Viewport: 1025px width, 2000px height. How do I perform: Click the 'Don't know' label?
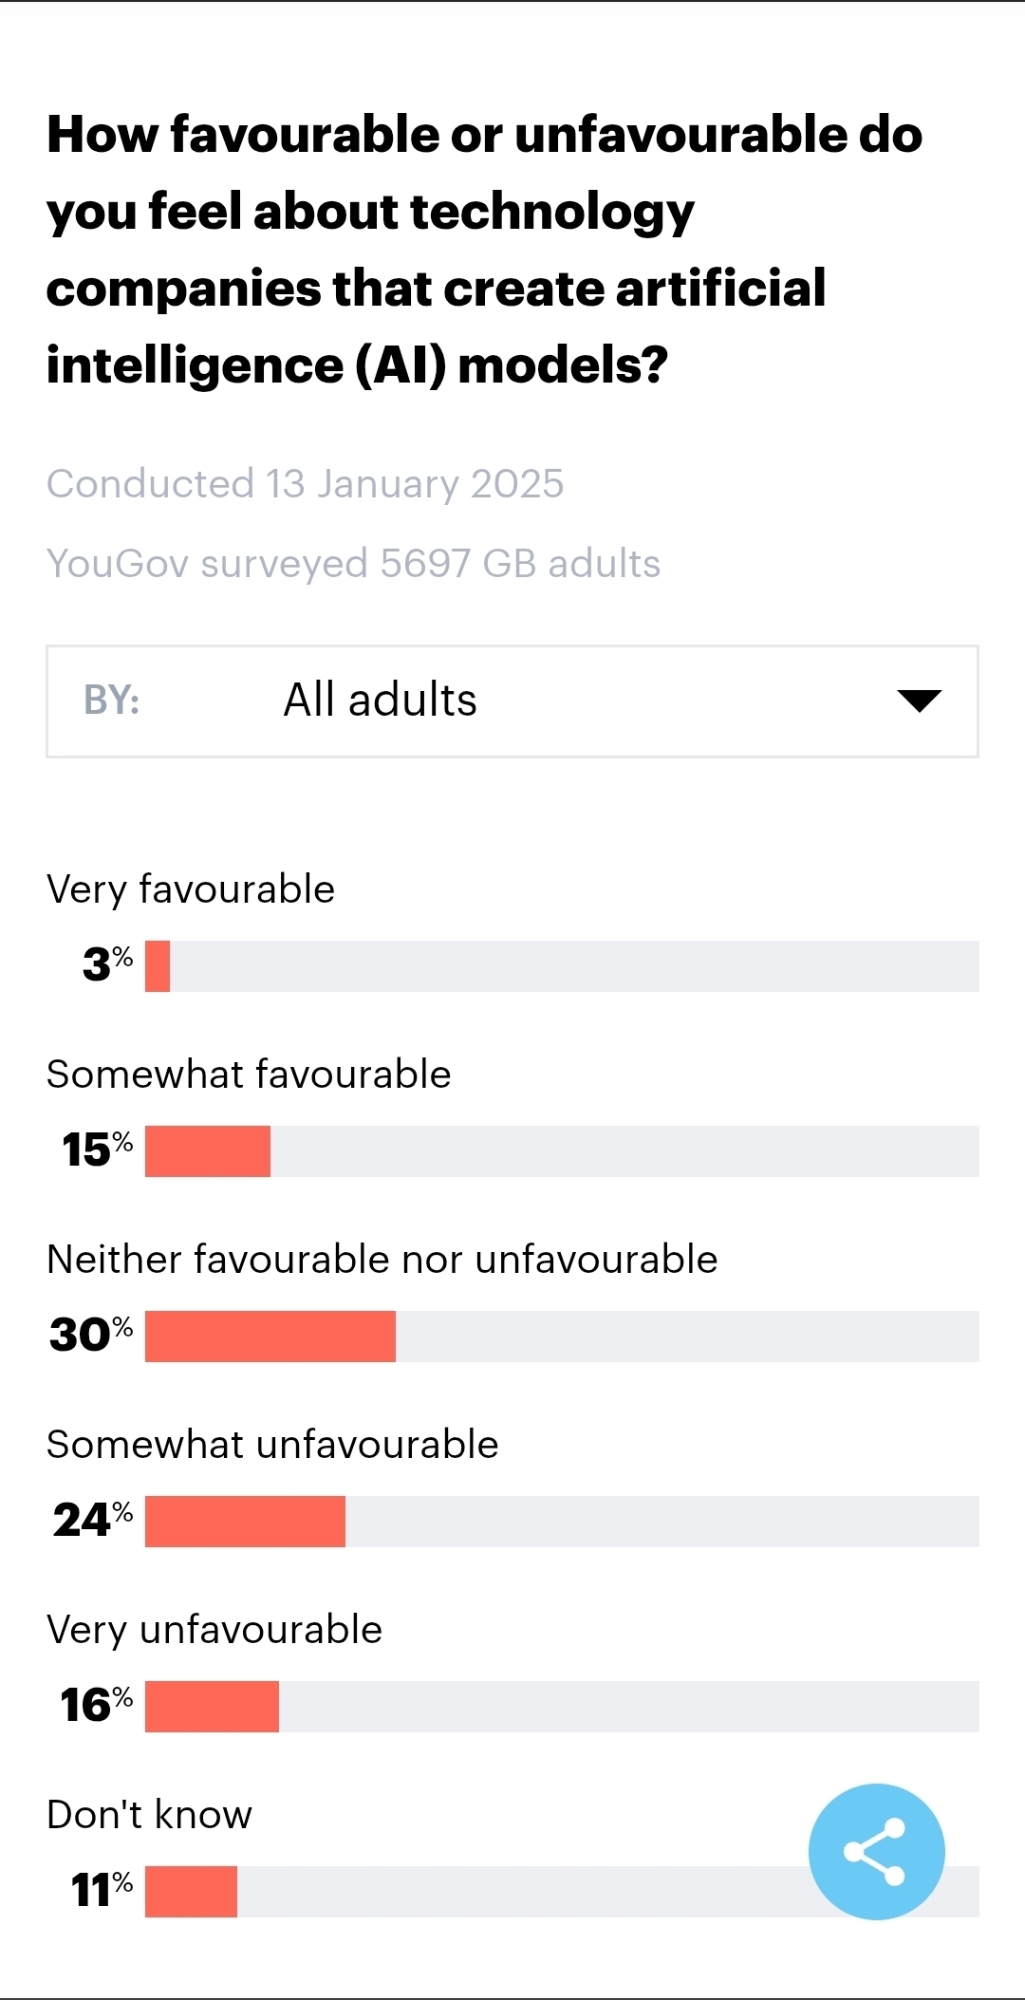150,1814
